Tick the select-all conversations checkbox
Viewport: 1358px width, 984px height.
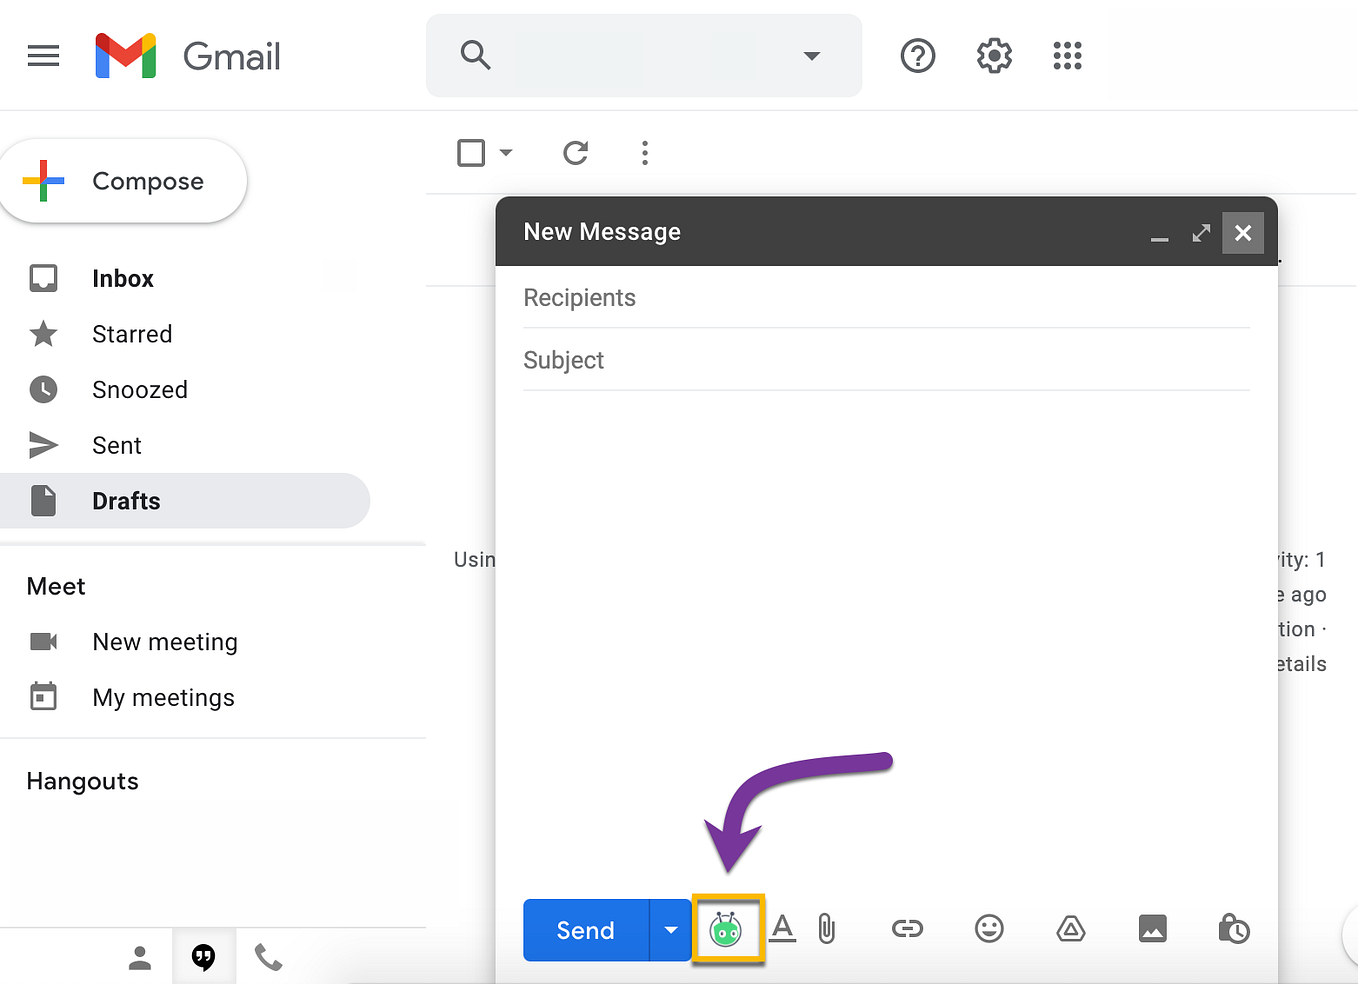coord(470,152)
